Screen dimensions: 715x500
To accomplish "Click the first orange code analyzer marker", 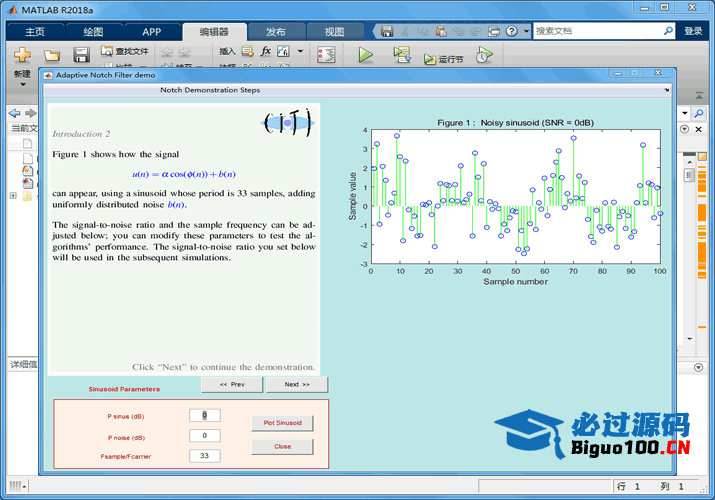I will tap(702, 169).
